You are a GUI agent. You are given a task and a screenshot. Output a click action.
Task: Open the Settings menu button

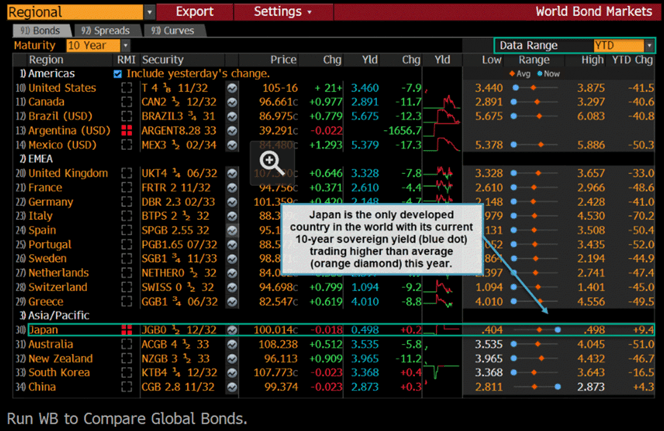click(281, 12)
